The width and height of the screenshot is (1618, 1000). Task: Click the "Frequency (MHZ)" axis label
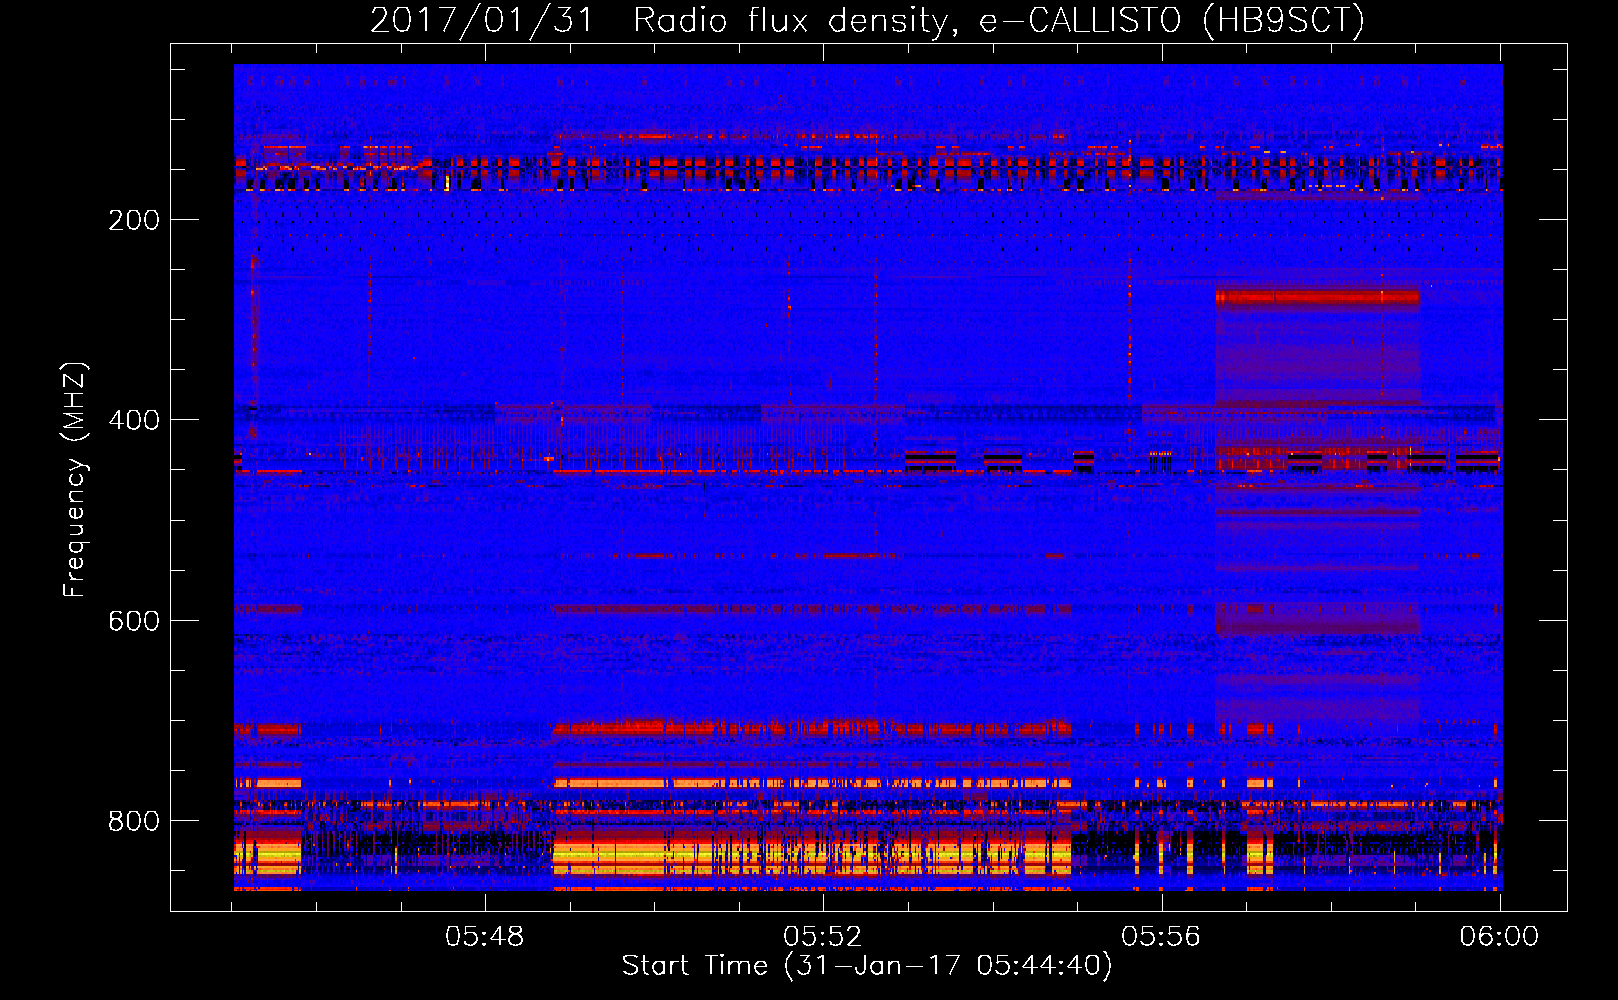click(75, 480)
